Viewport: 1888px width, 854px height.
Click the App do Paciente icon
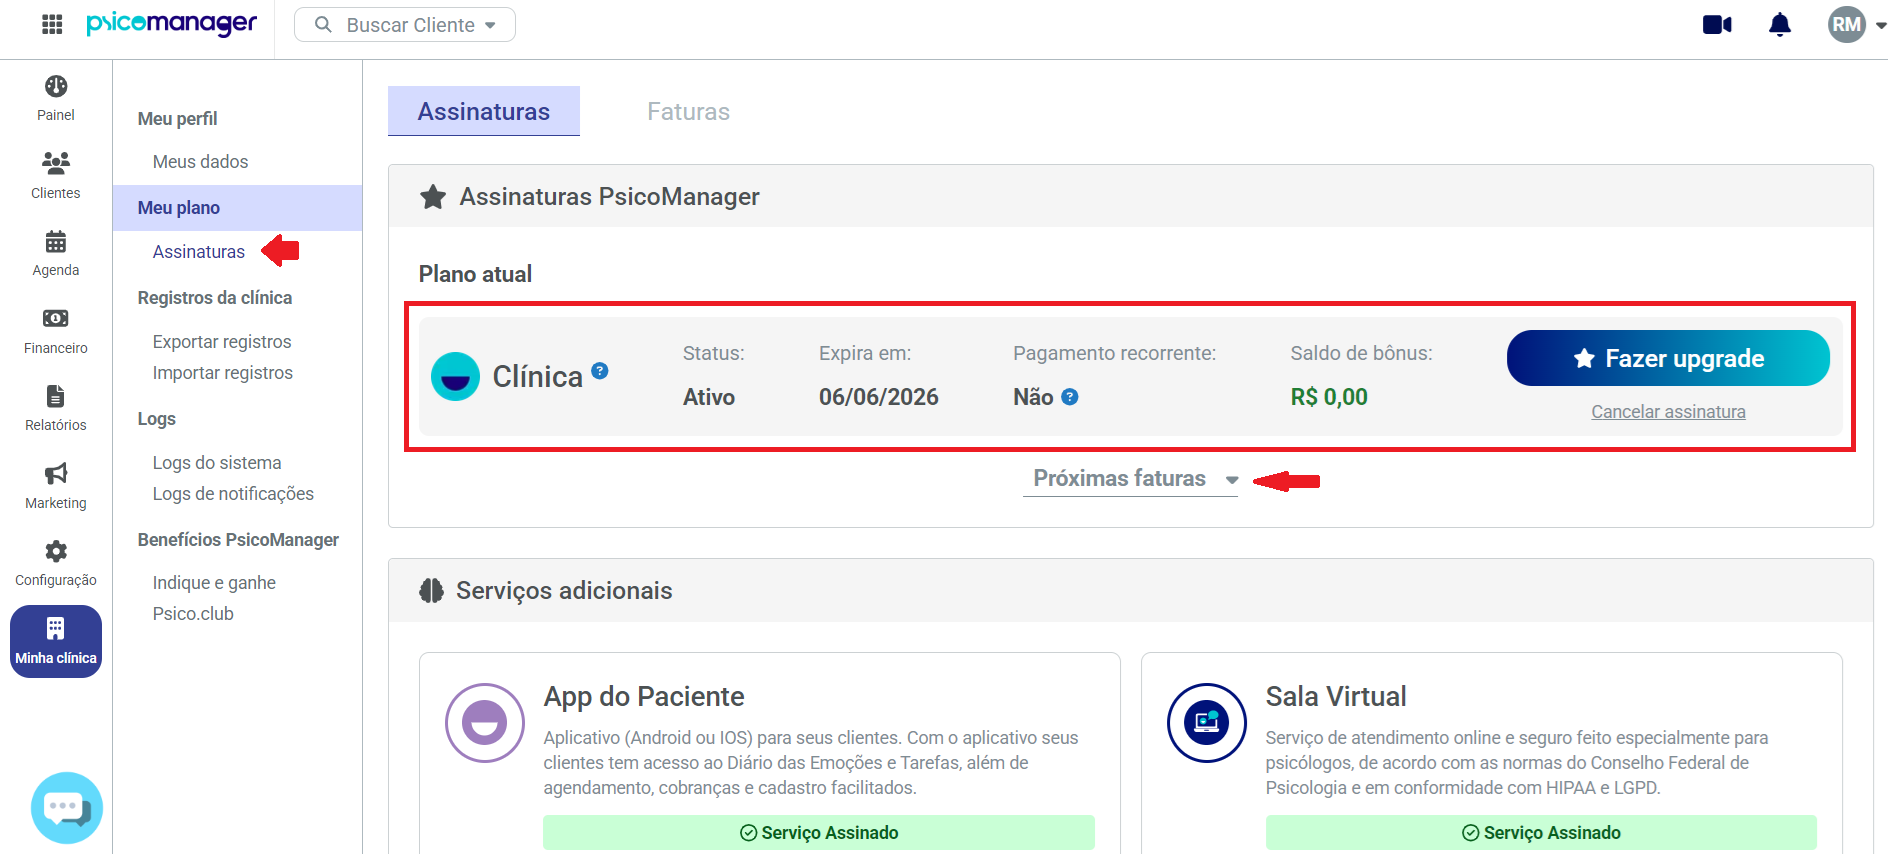(x=485, y=723)
